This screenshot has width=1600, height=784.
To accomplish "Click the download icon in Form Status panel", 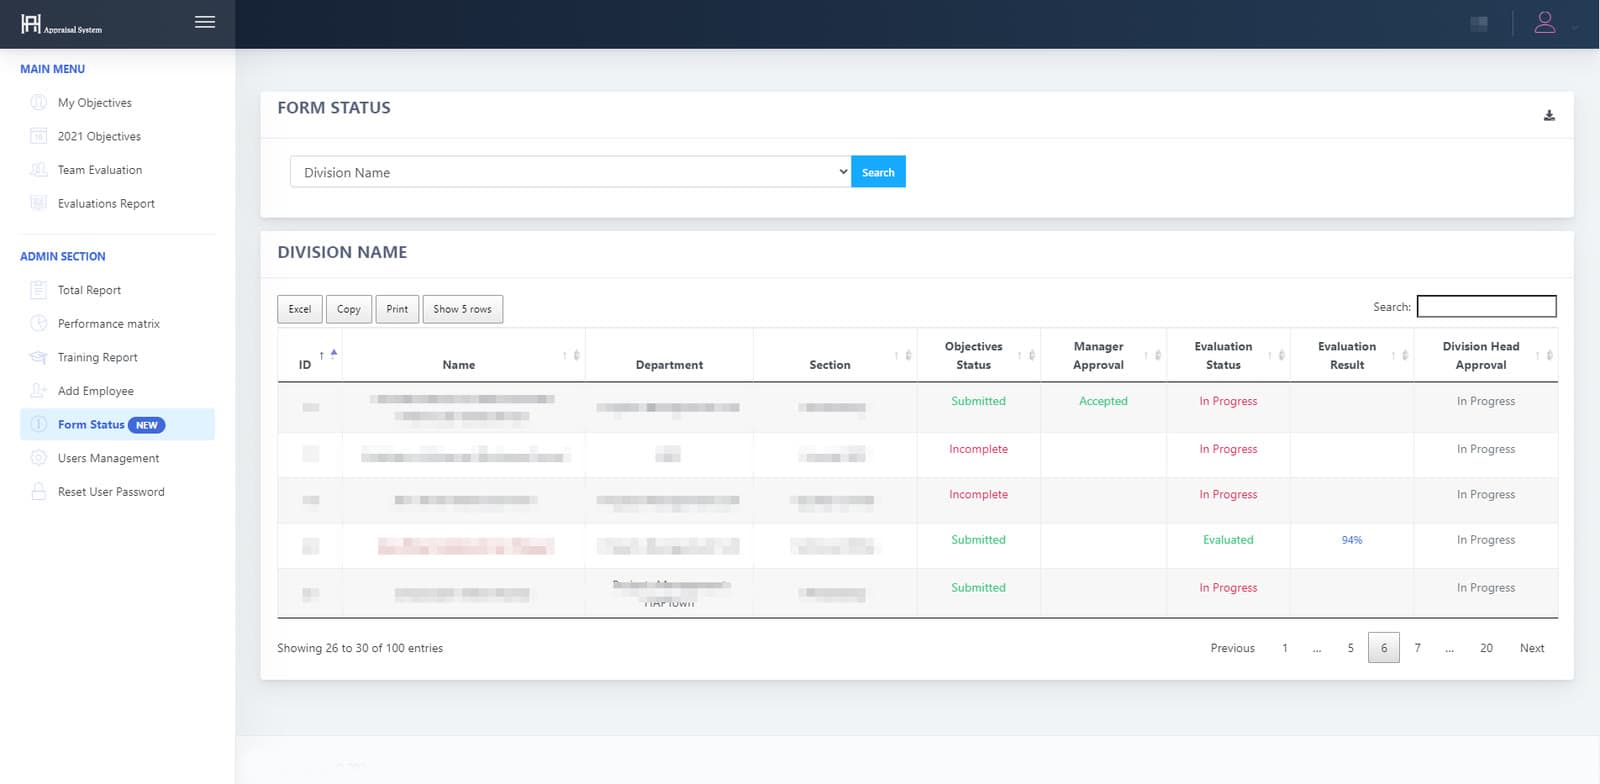I will (x=1549, y=116).
